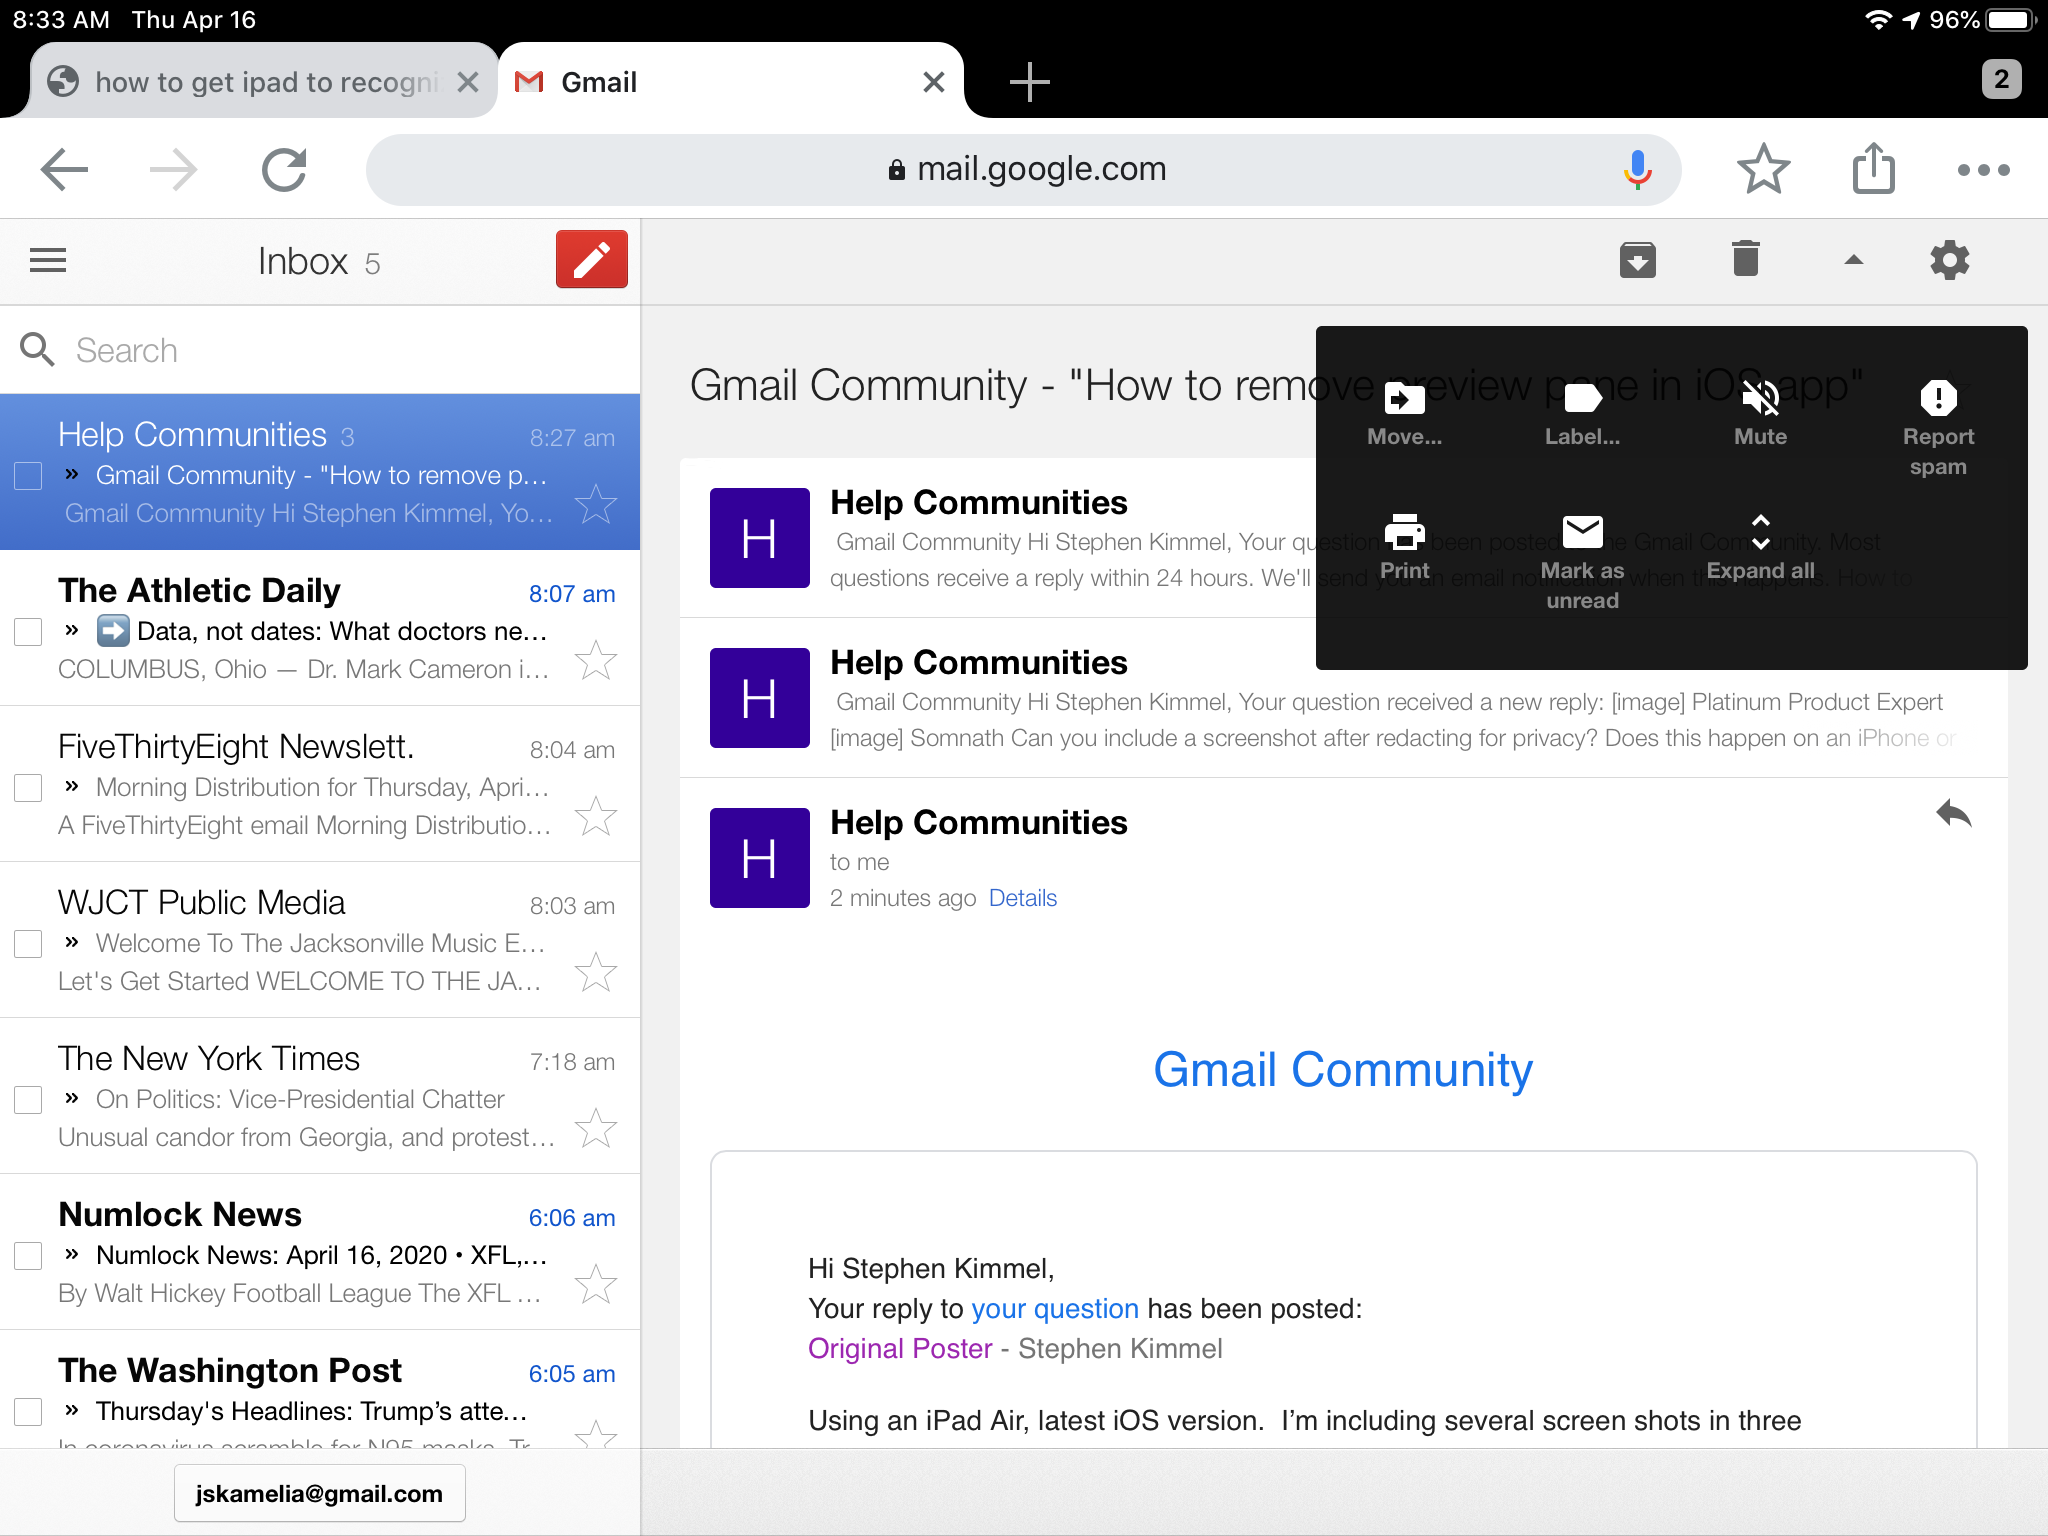Click the Original Poster link
2048x1536 pixels.
(900, 1348)
